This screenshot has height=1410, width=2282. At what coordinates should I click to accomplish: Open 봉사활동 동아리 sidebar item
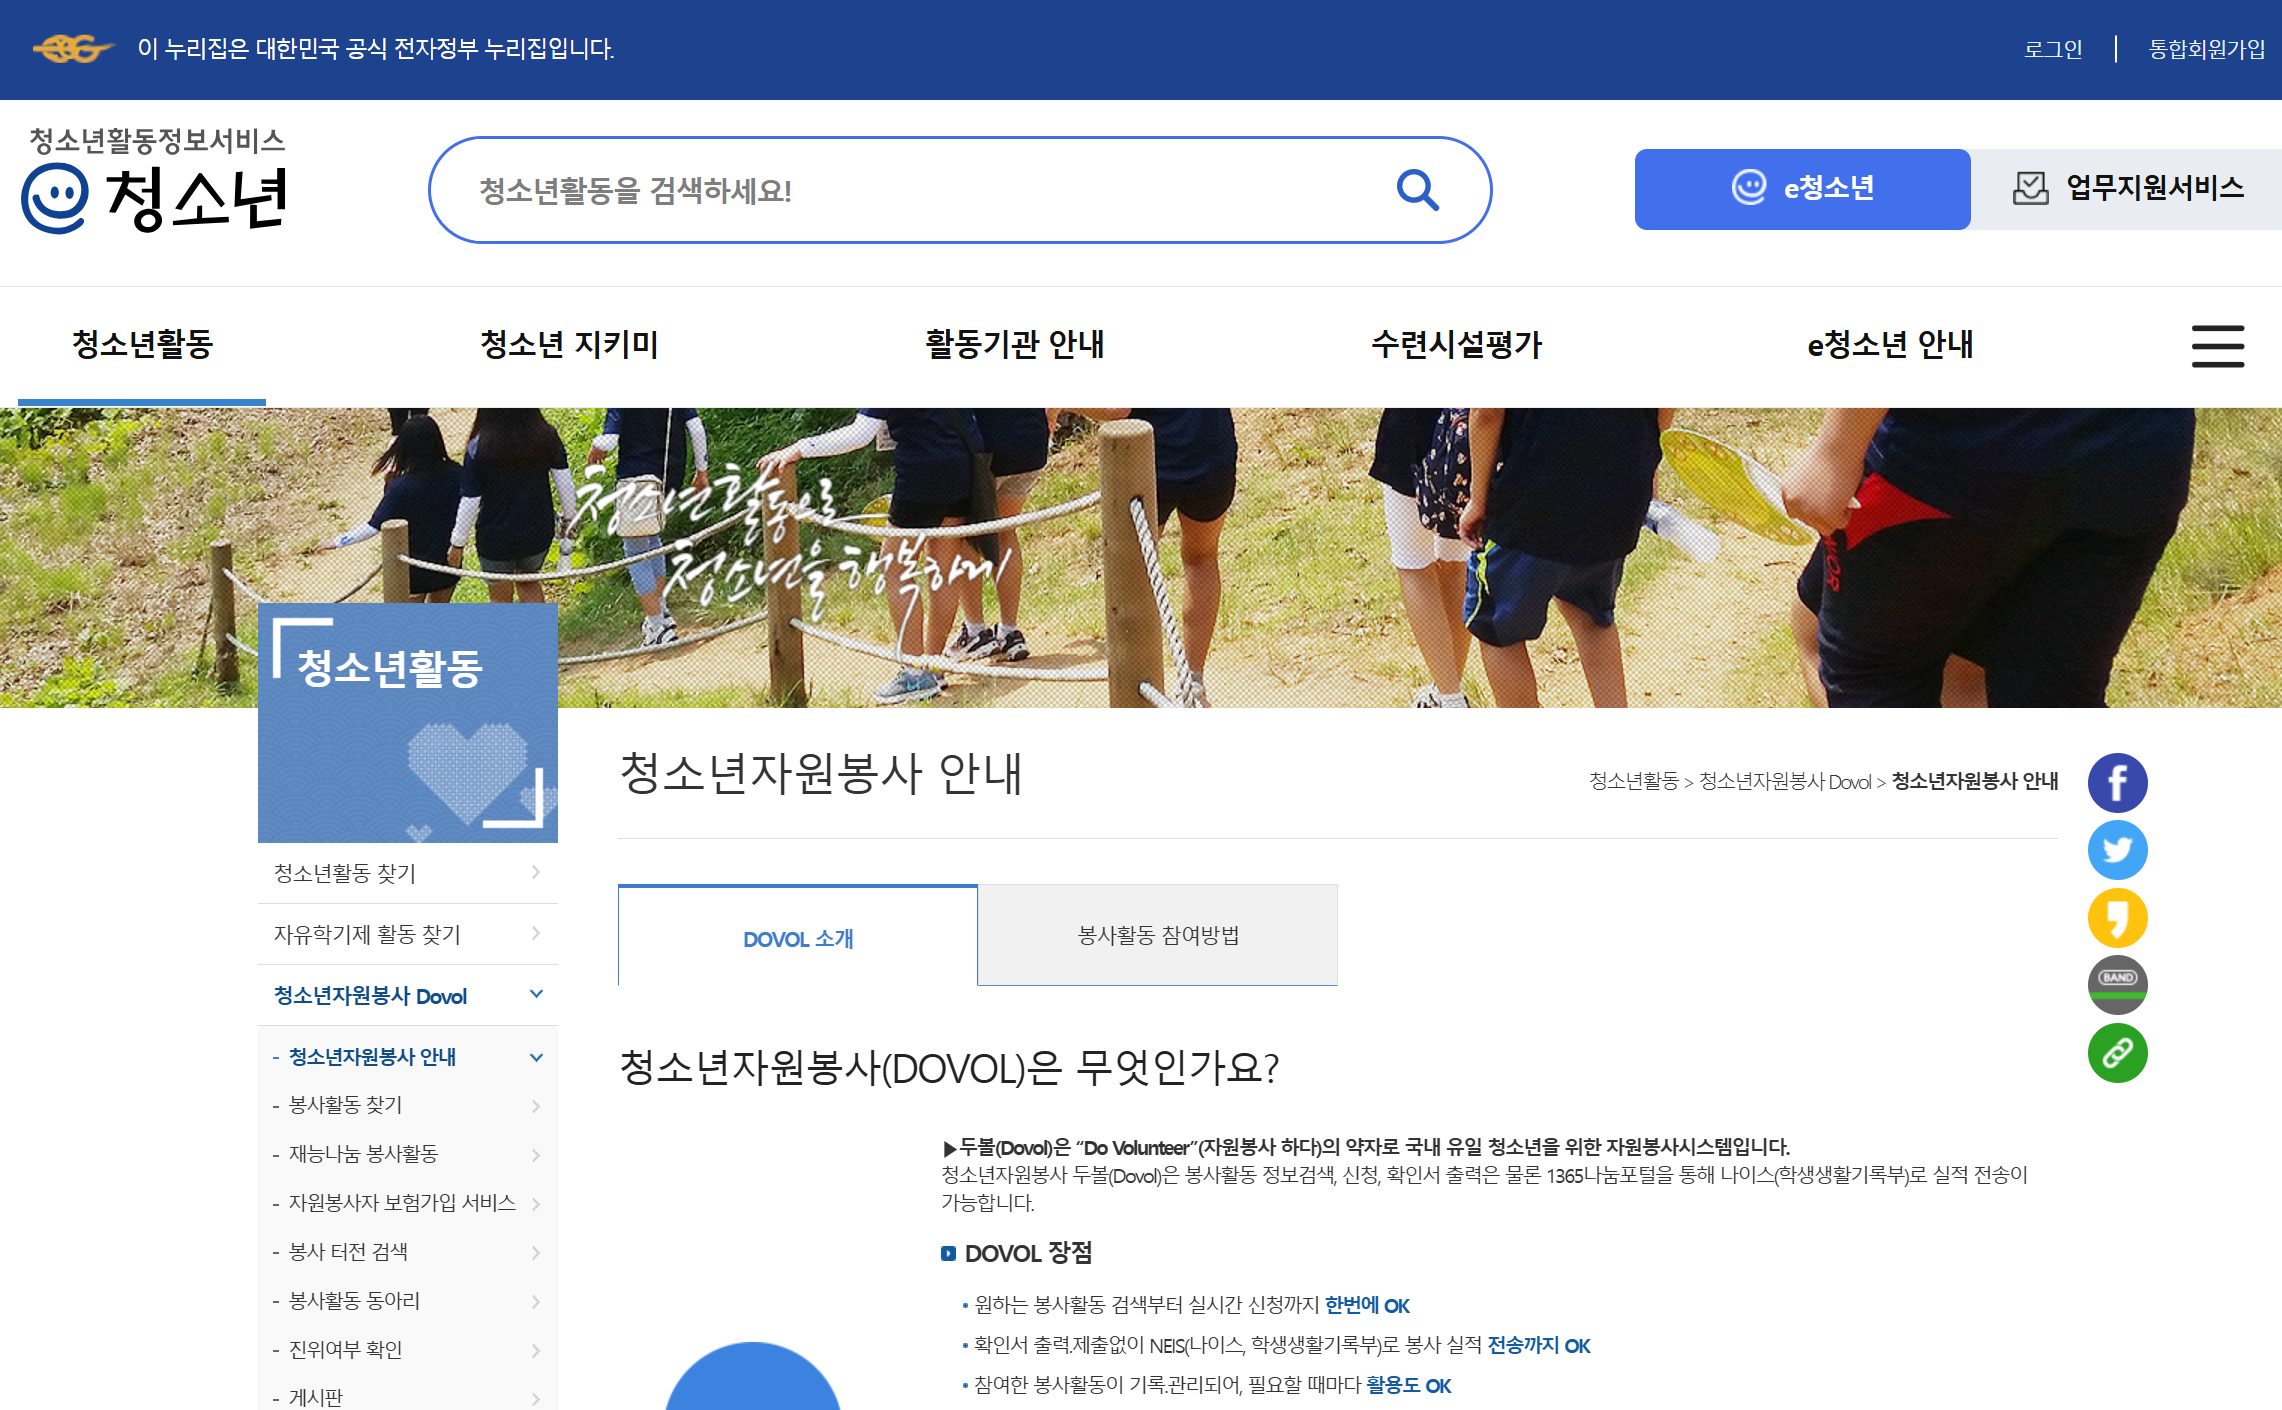point(408,1301)
